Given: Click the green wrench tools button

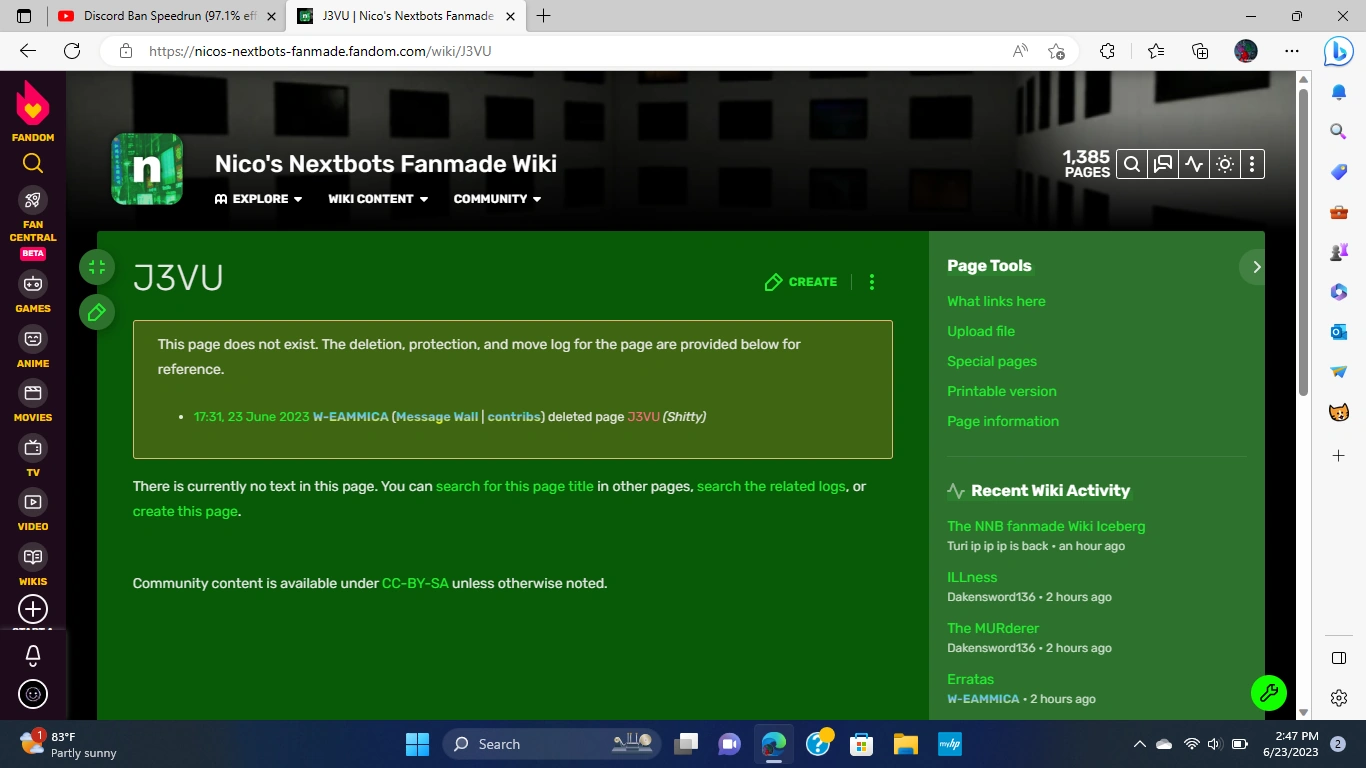Looking at the screenshot, I should (x=1268, y=692).
